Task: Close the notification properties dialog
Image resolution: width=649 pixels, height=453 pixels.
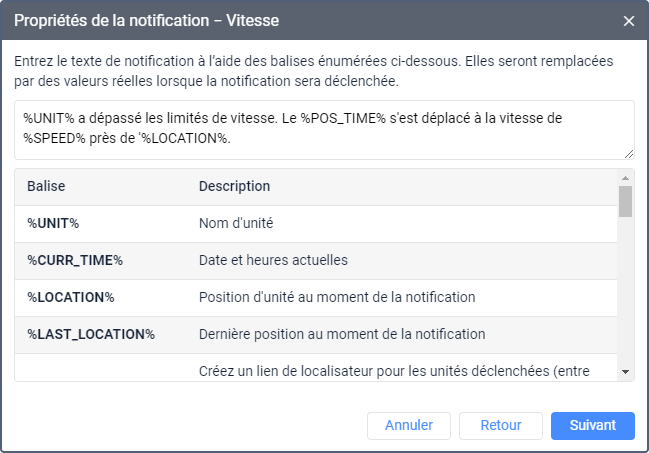Action: click(x=629, y=21)
